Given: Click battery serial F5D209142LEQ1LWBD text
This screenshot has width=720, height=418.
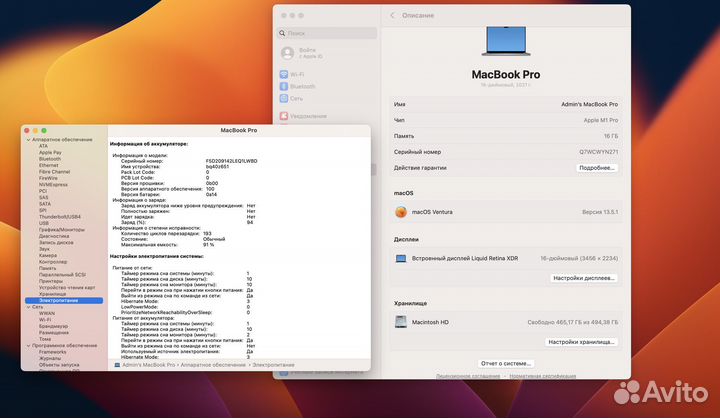Looking at the screenshot, I should [x=231, y=161].
